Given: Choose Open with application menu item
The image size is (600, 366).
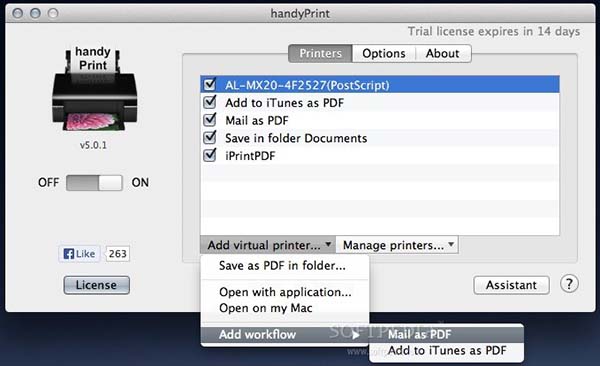Looking at the screenshot, I should (x=285, y=292).
